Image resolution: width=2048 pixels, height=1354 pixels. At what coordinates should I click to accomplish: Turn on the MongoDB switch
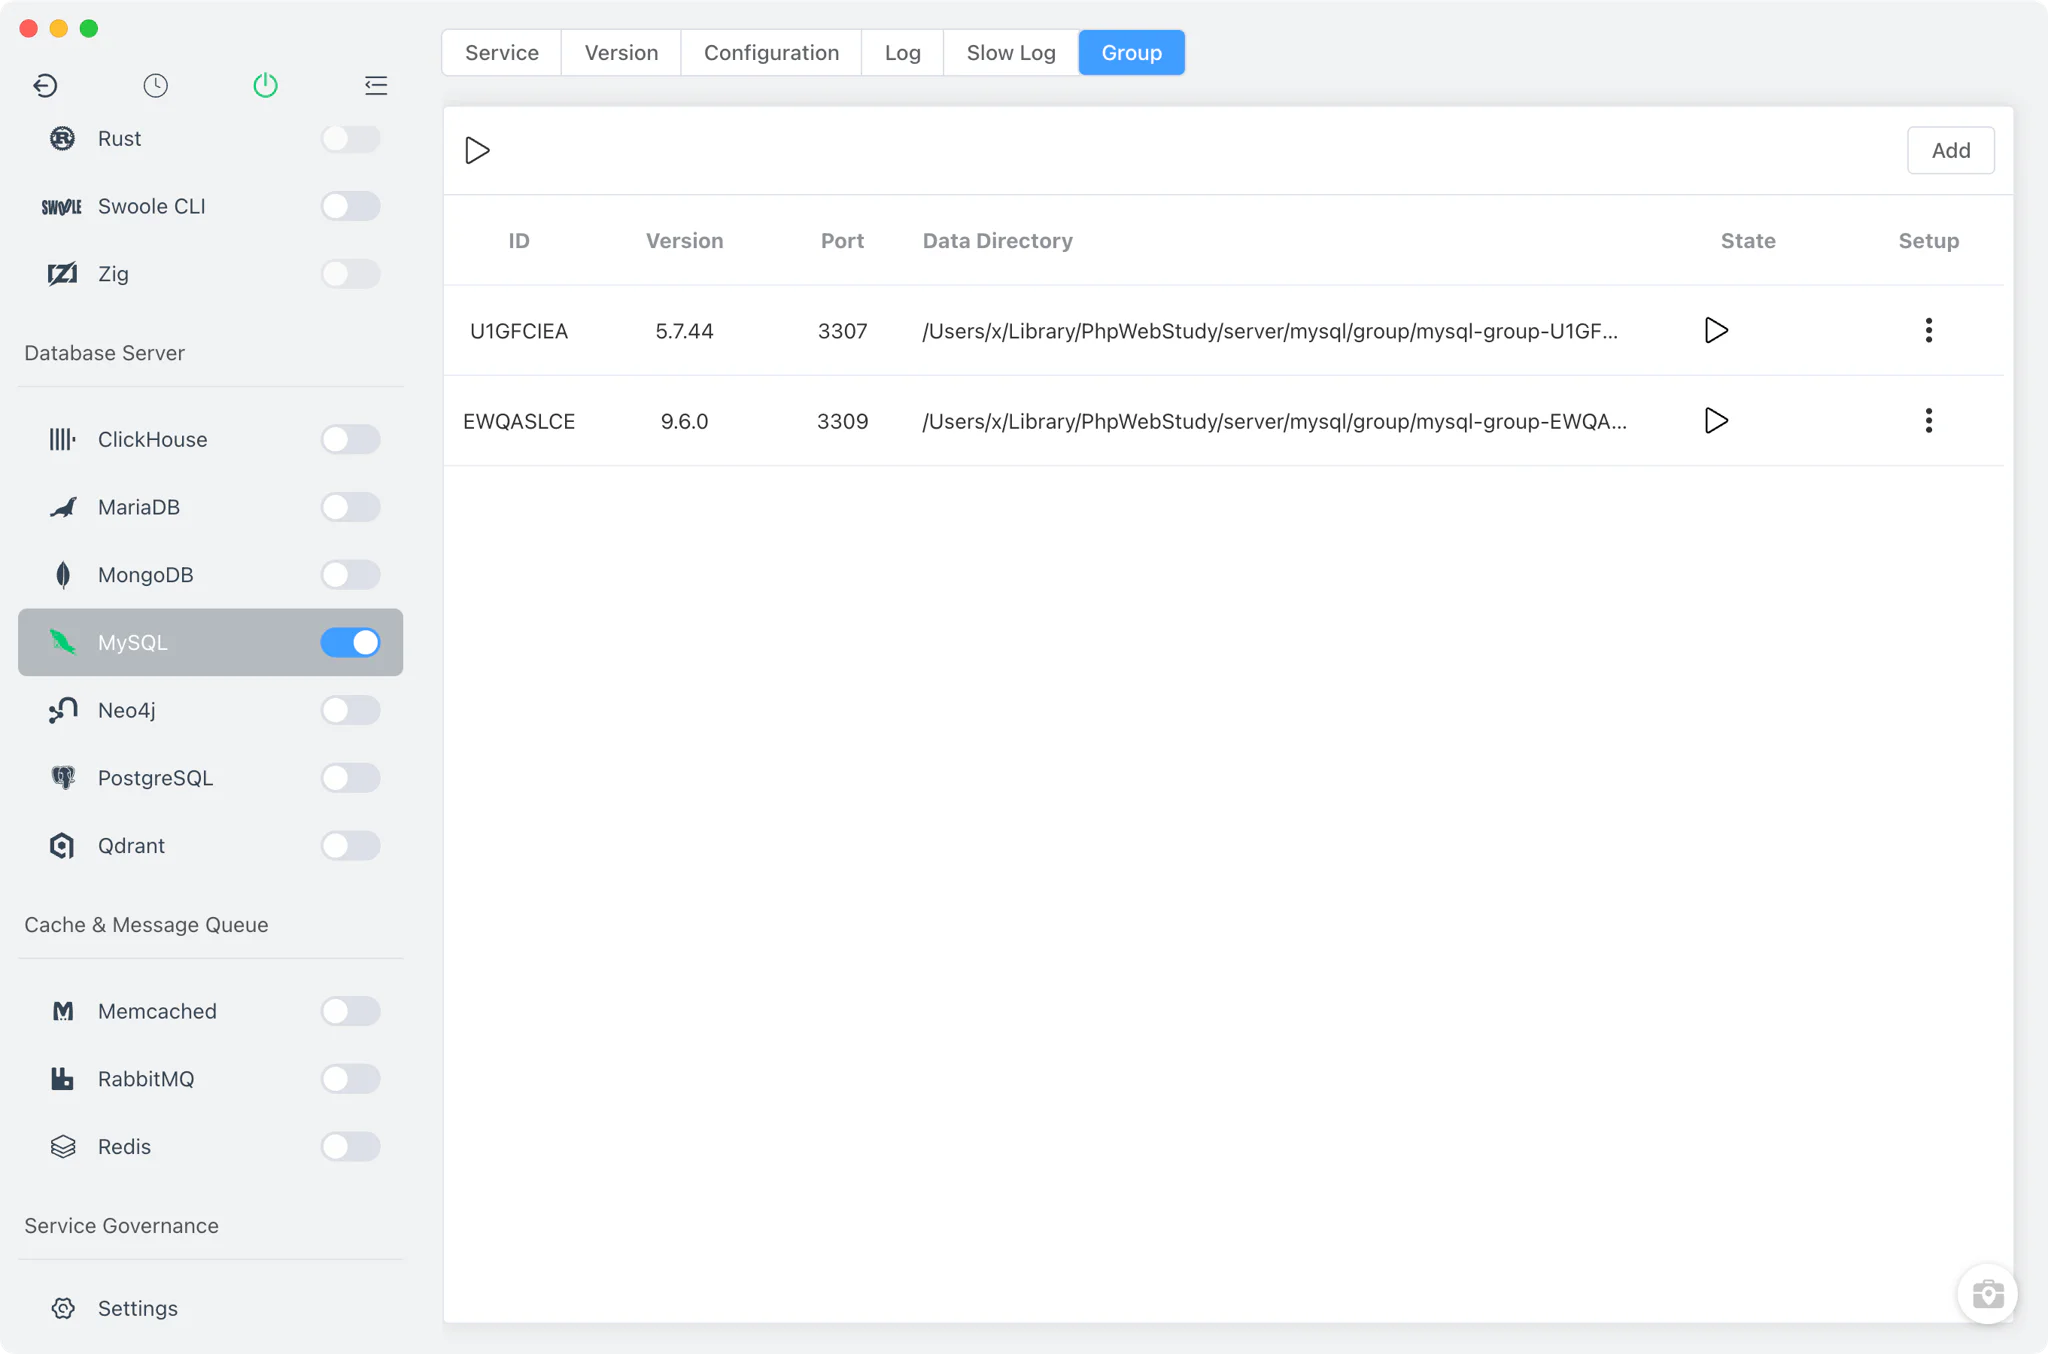pos(350,575)
